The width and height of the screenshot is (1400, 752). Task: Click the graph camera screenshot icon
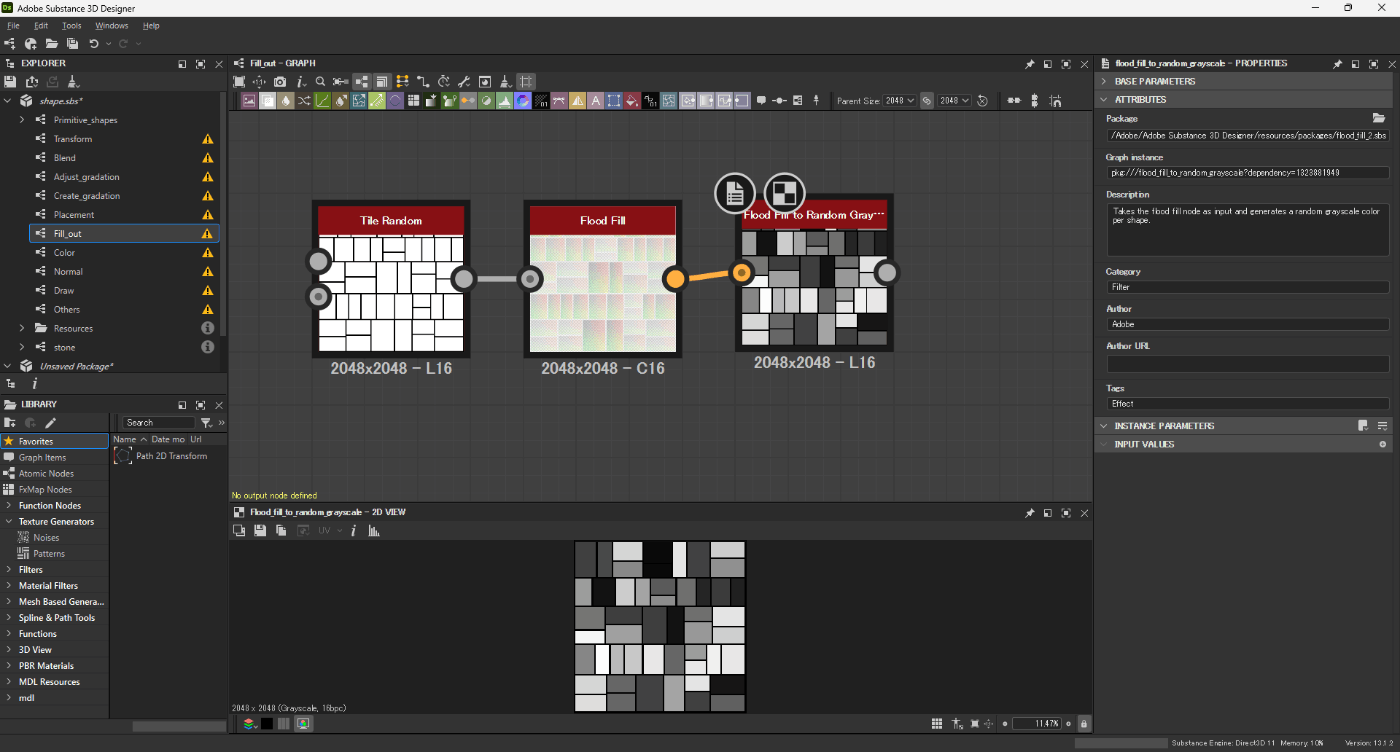point(280,81)
